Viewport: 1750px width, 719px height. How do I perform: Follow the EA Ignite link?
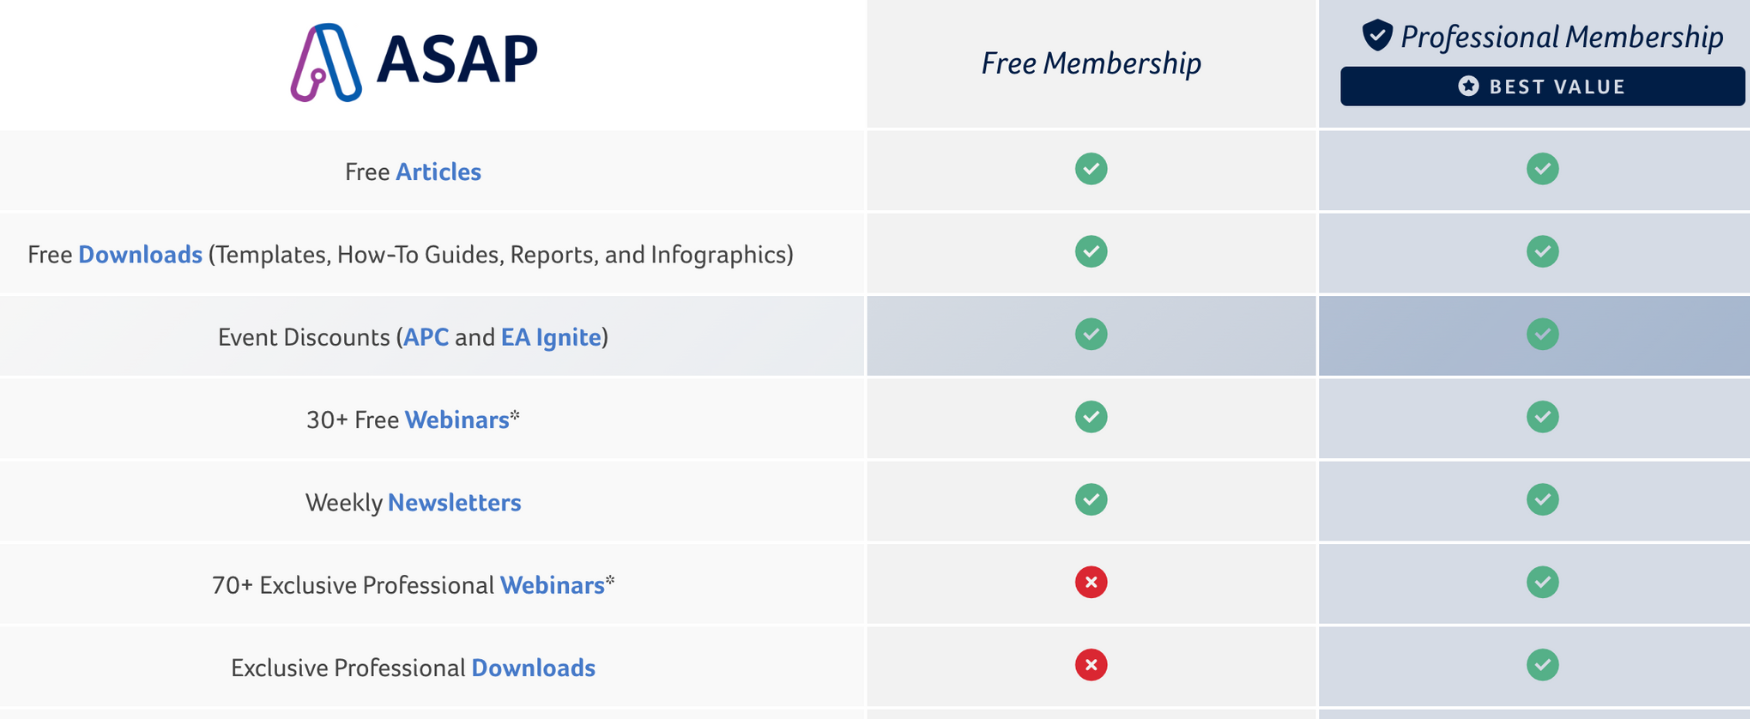(551, 337)
